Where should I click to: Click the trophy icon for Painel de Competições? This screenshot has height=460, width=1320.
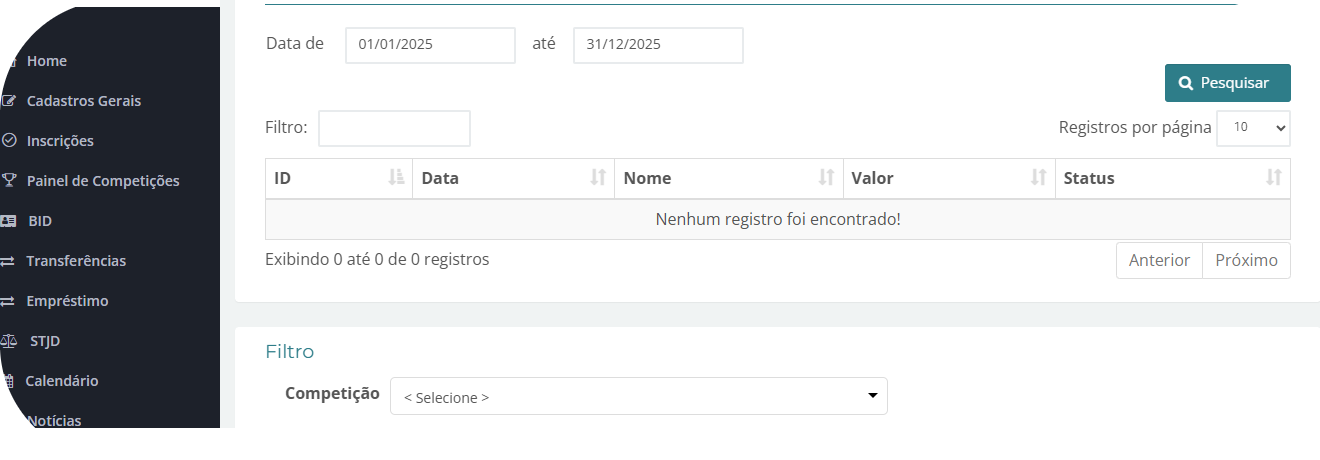(9, 181)
